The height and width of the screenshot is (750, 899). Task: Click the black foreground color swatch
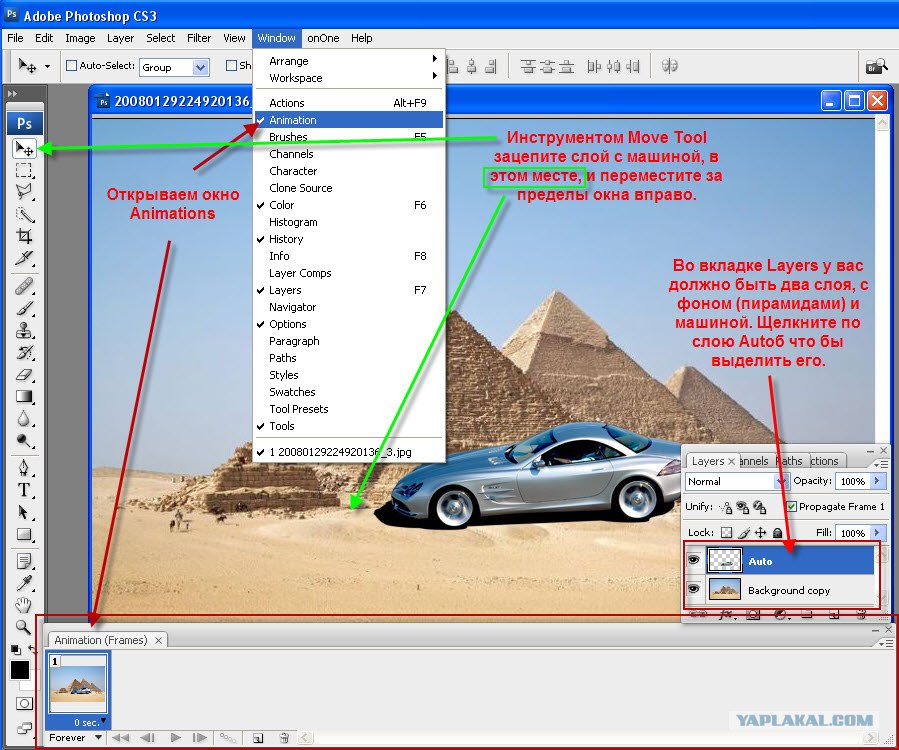point(19,670)
